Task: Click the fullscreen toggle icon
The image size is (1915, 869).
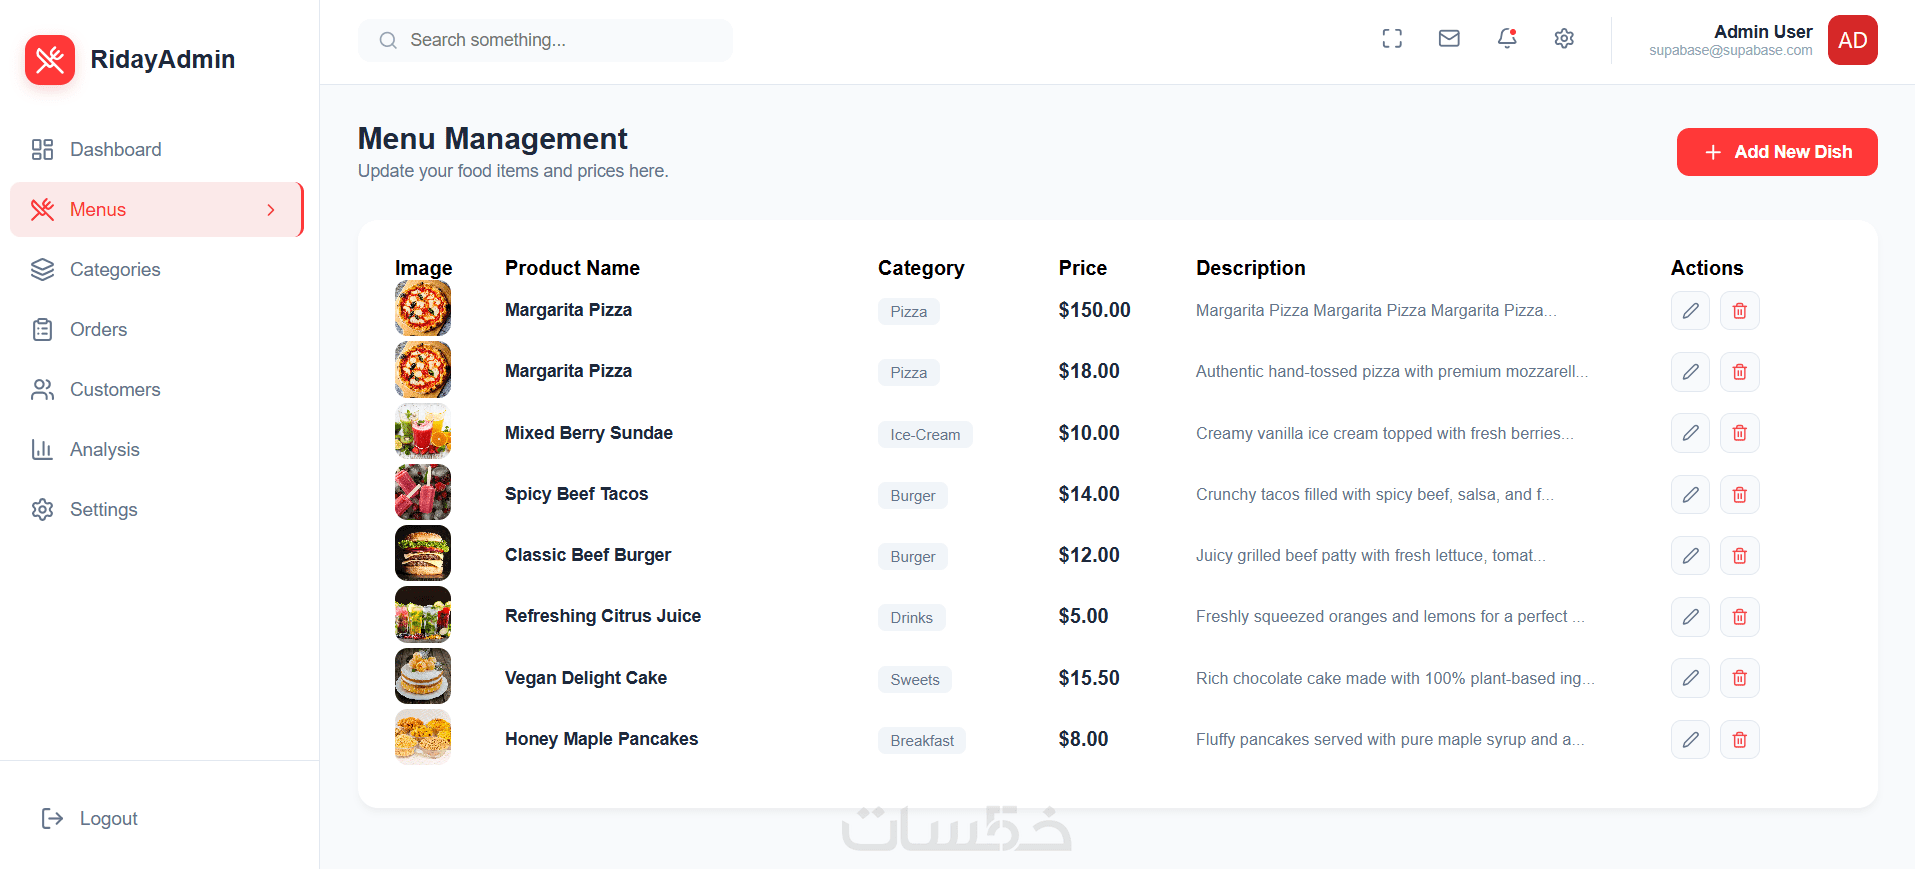Action: pos(1392,39)
